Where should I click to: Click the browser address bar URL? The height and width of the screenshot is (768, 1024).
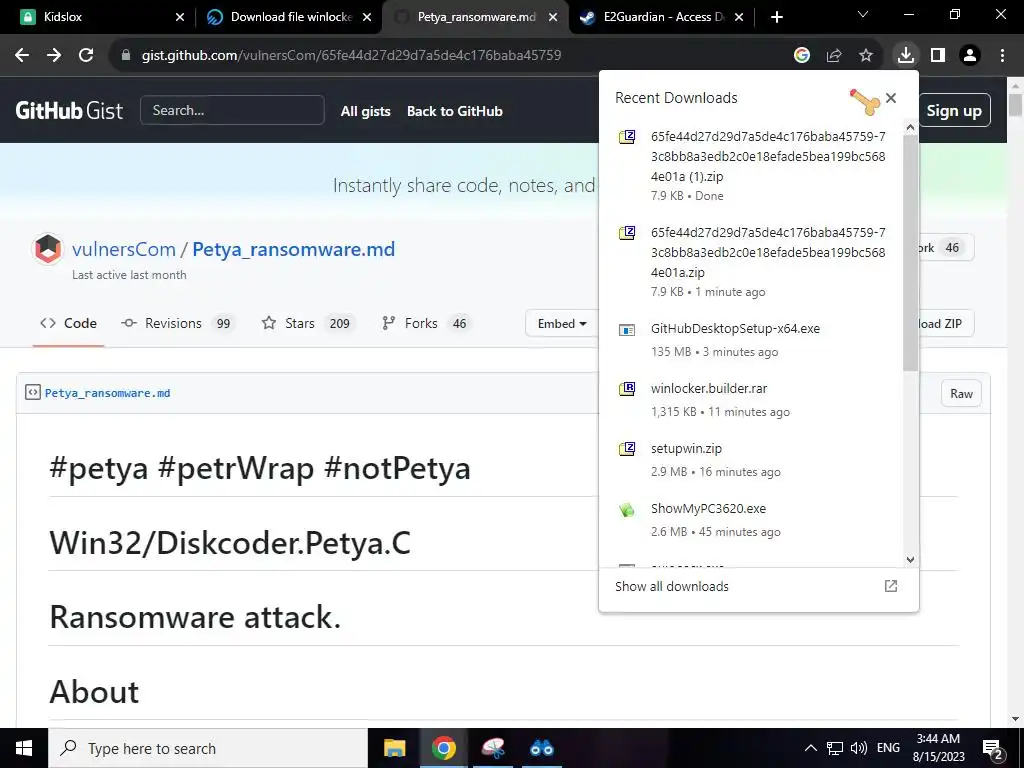[351, 56]
